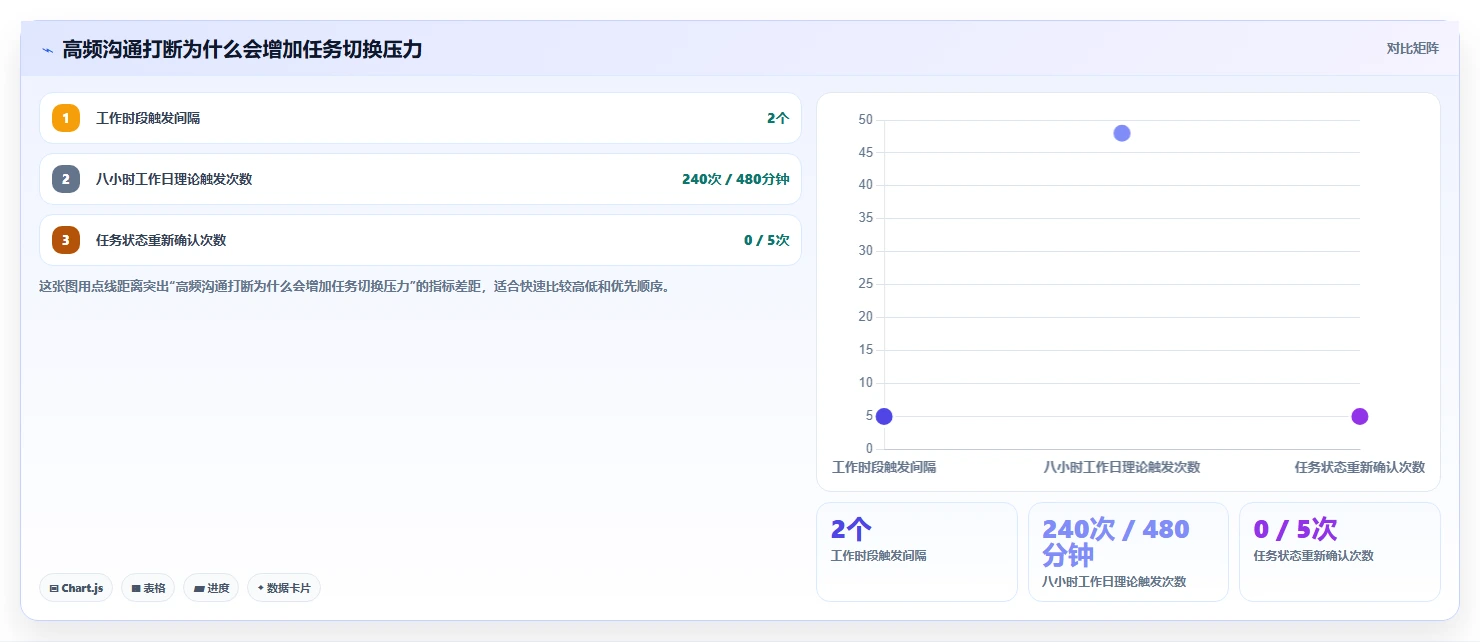Open the 工作时段触发间隔 list row
Image resolution: width=1480 pixels, height=642 pixels.
420,118
